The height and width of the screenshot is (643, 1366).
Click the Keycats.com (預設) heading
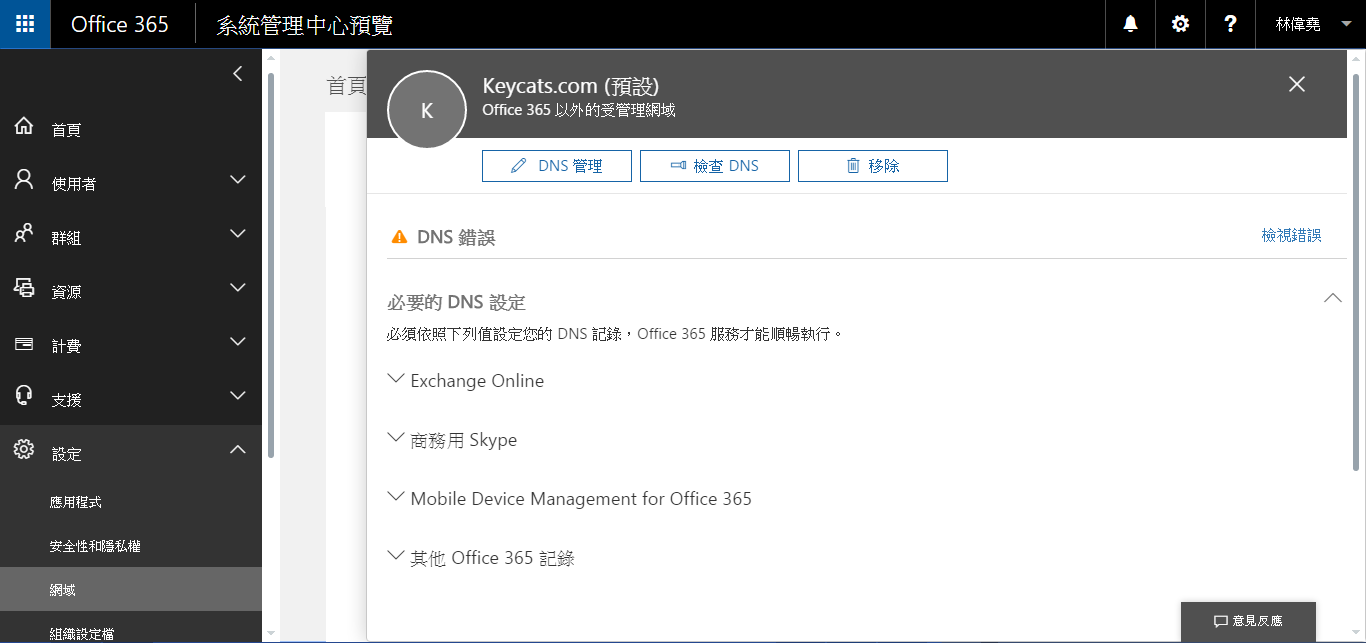coord(571,86)
